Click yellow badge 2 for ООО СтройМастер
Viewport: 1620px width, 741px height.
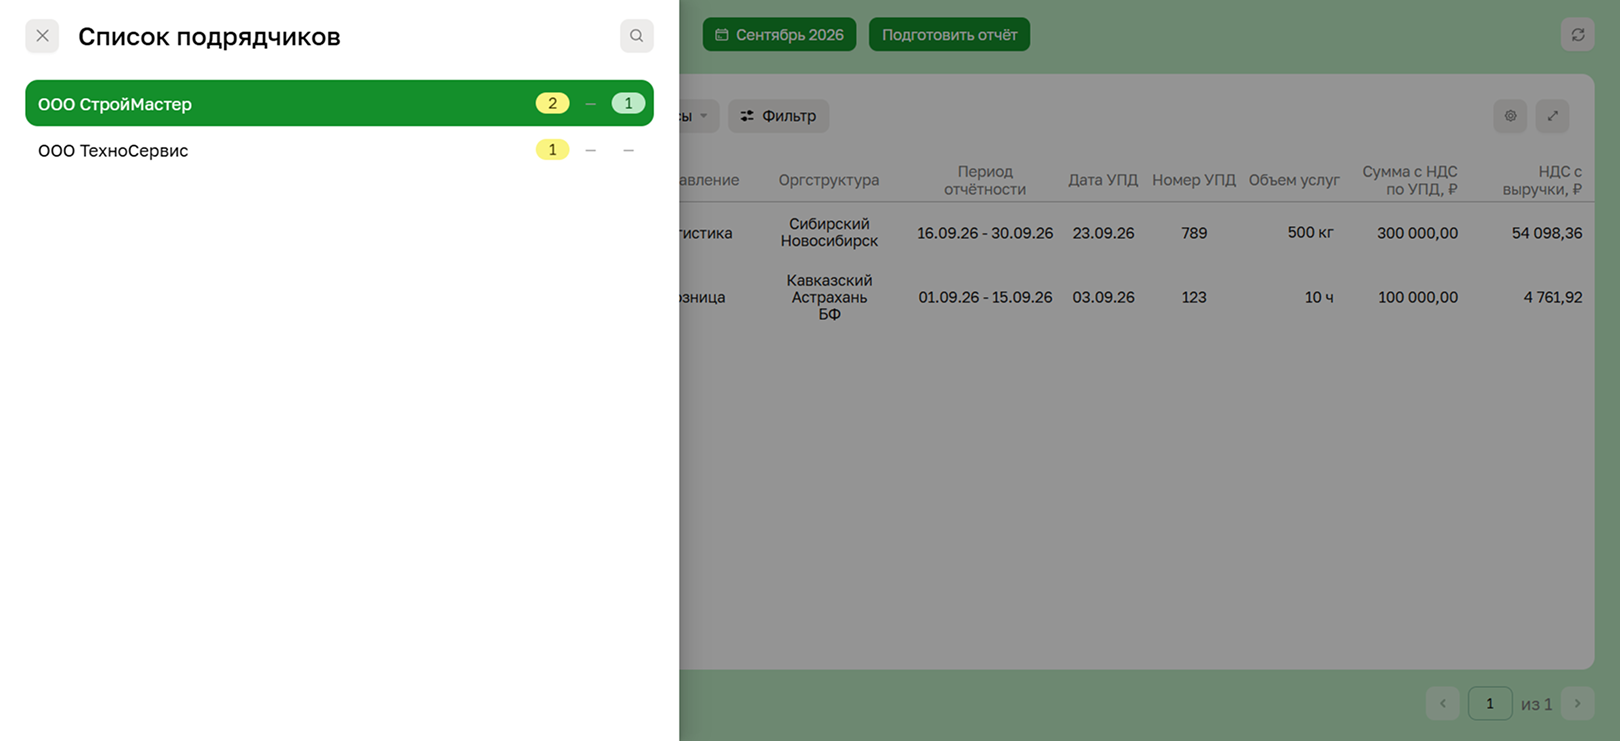(552, 103)
